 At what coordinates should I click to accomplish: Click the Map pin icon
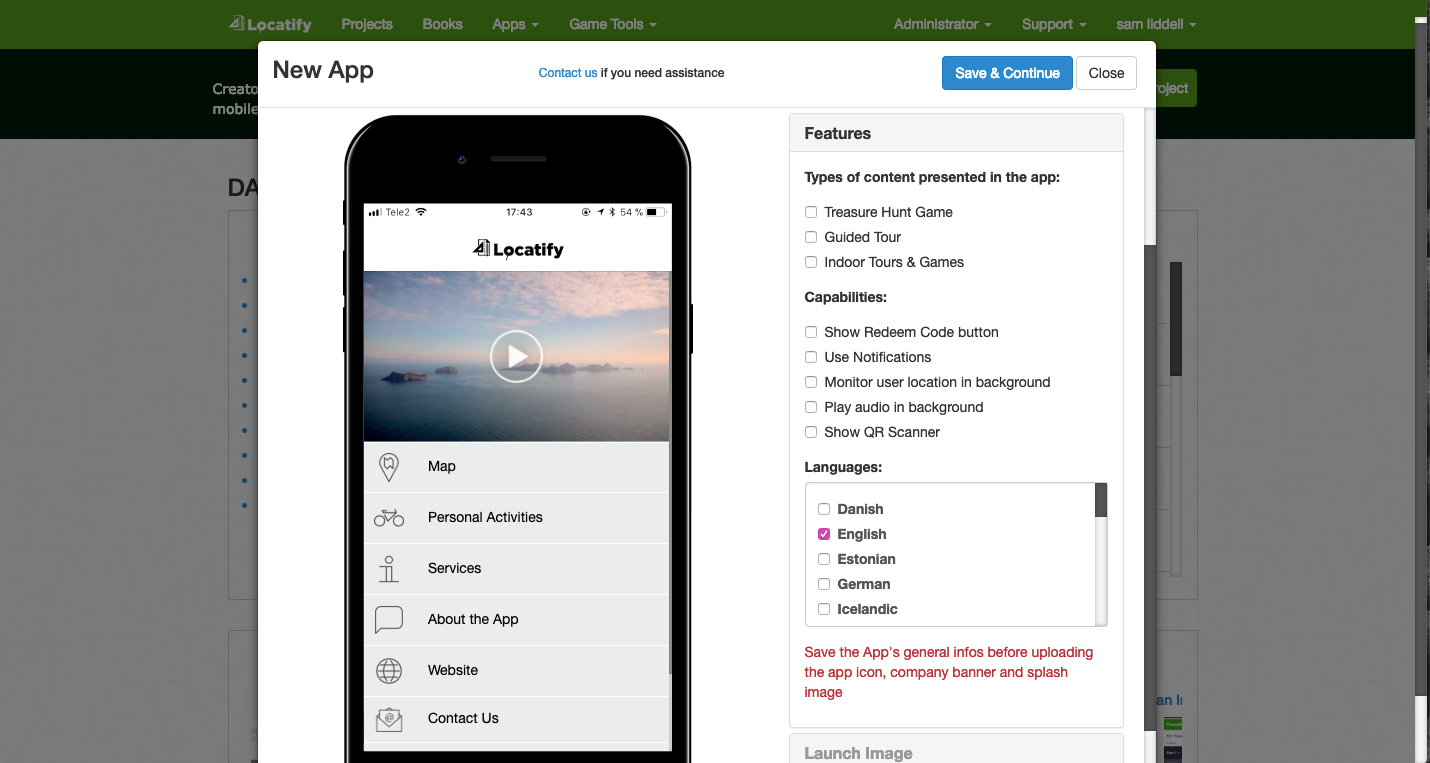pos(389,467)
